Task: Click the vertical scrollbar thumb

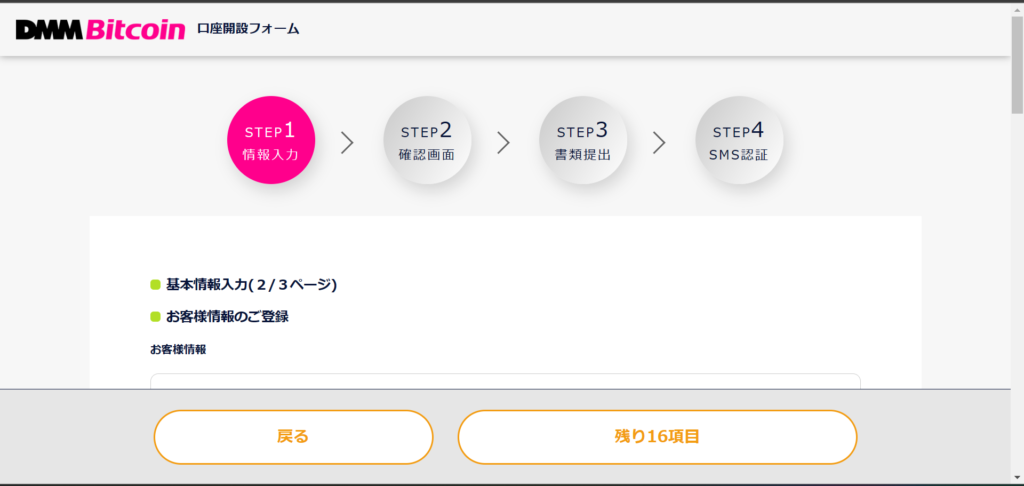Action: 1017,60
